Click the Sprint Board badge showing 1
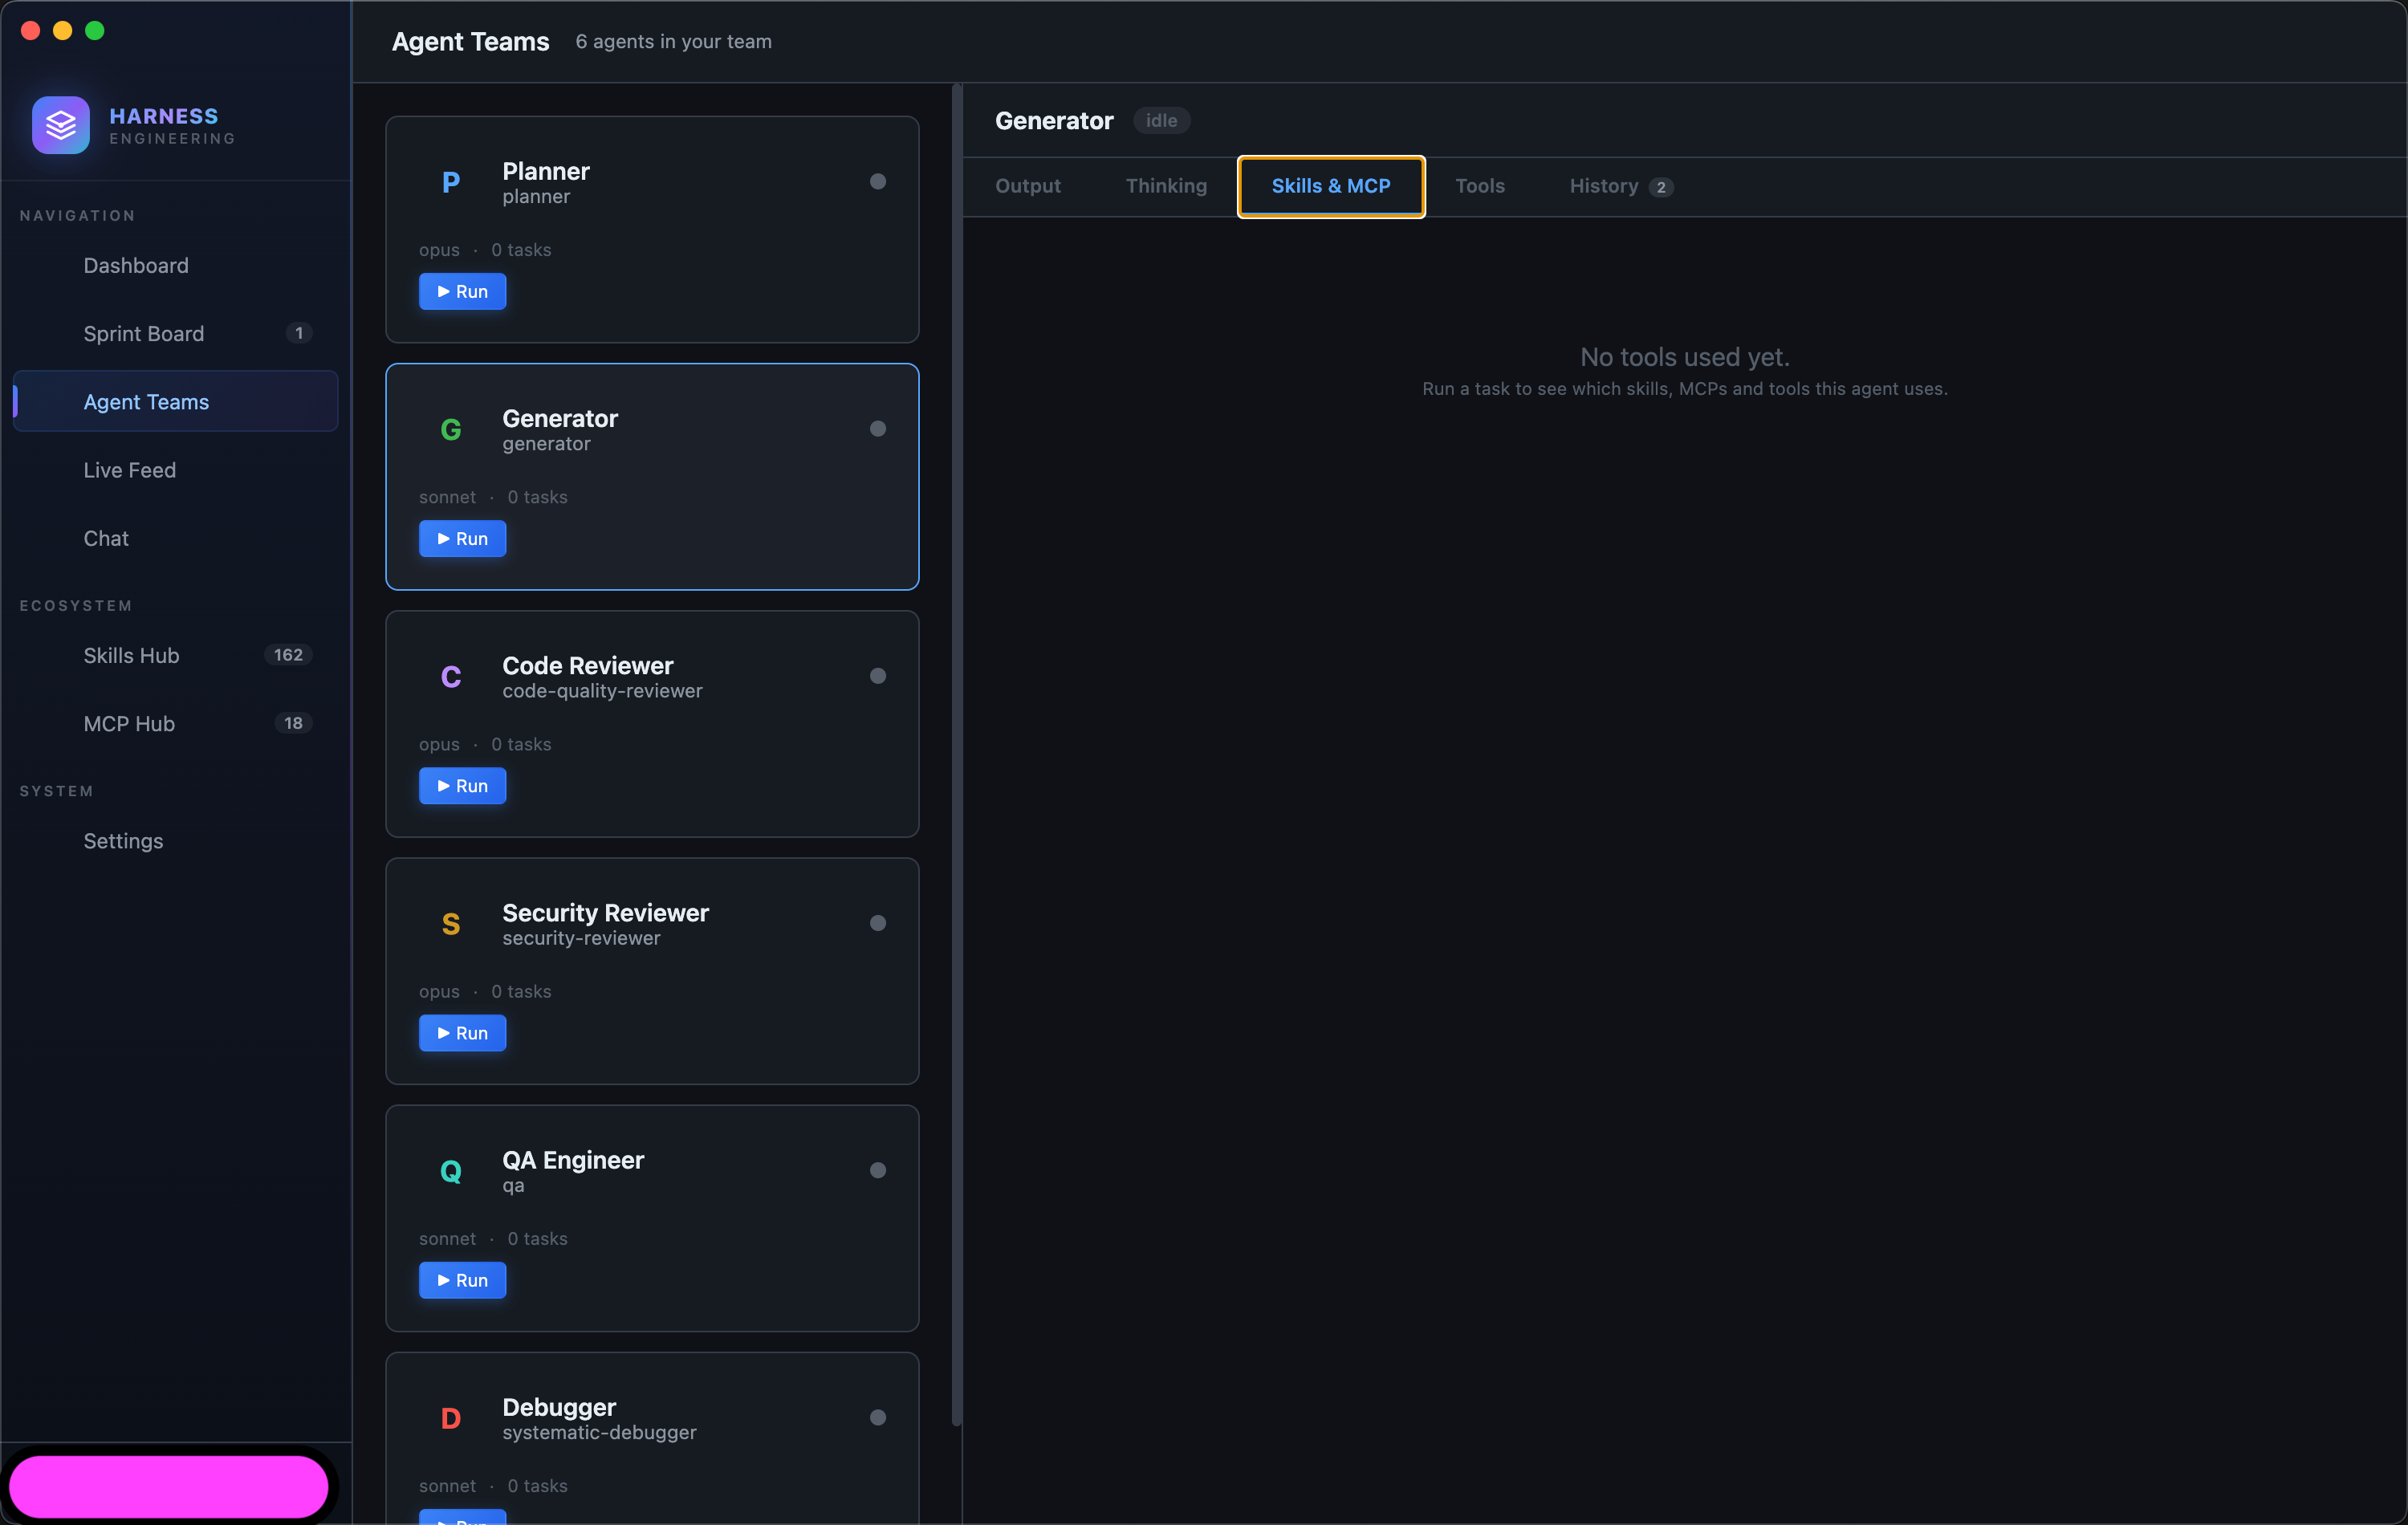Image resolution: width=2408 pixels, height=1525 pixels. (x=299, y=333)
